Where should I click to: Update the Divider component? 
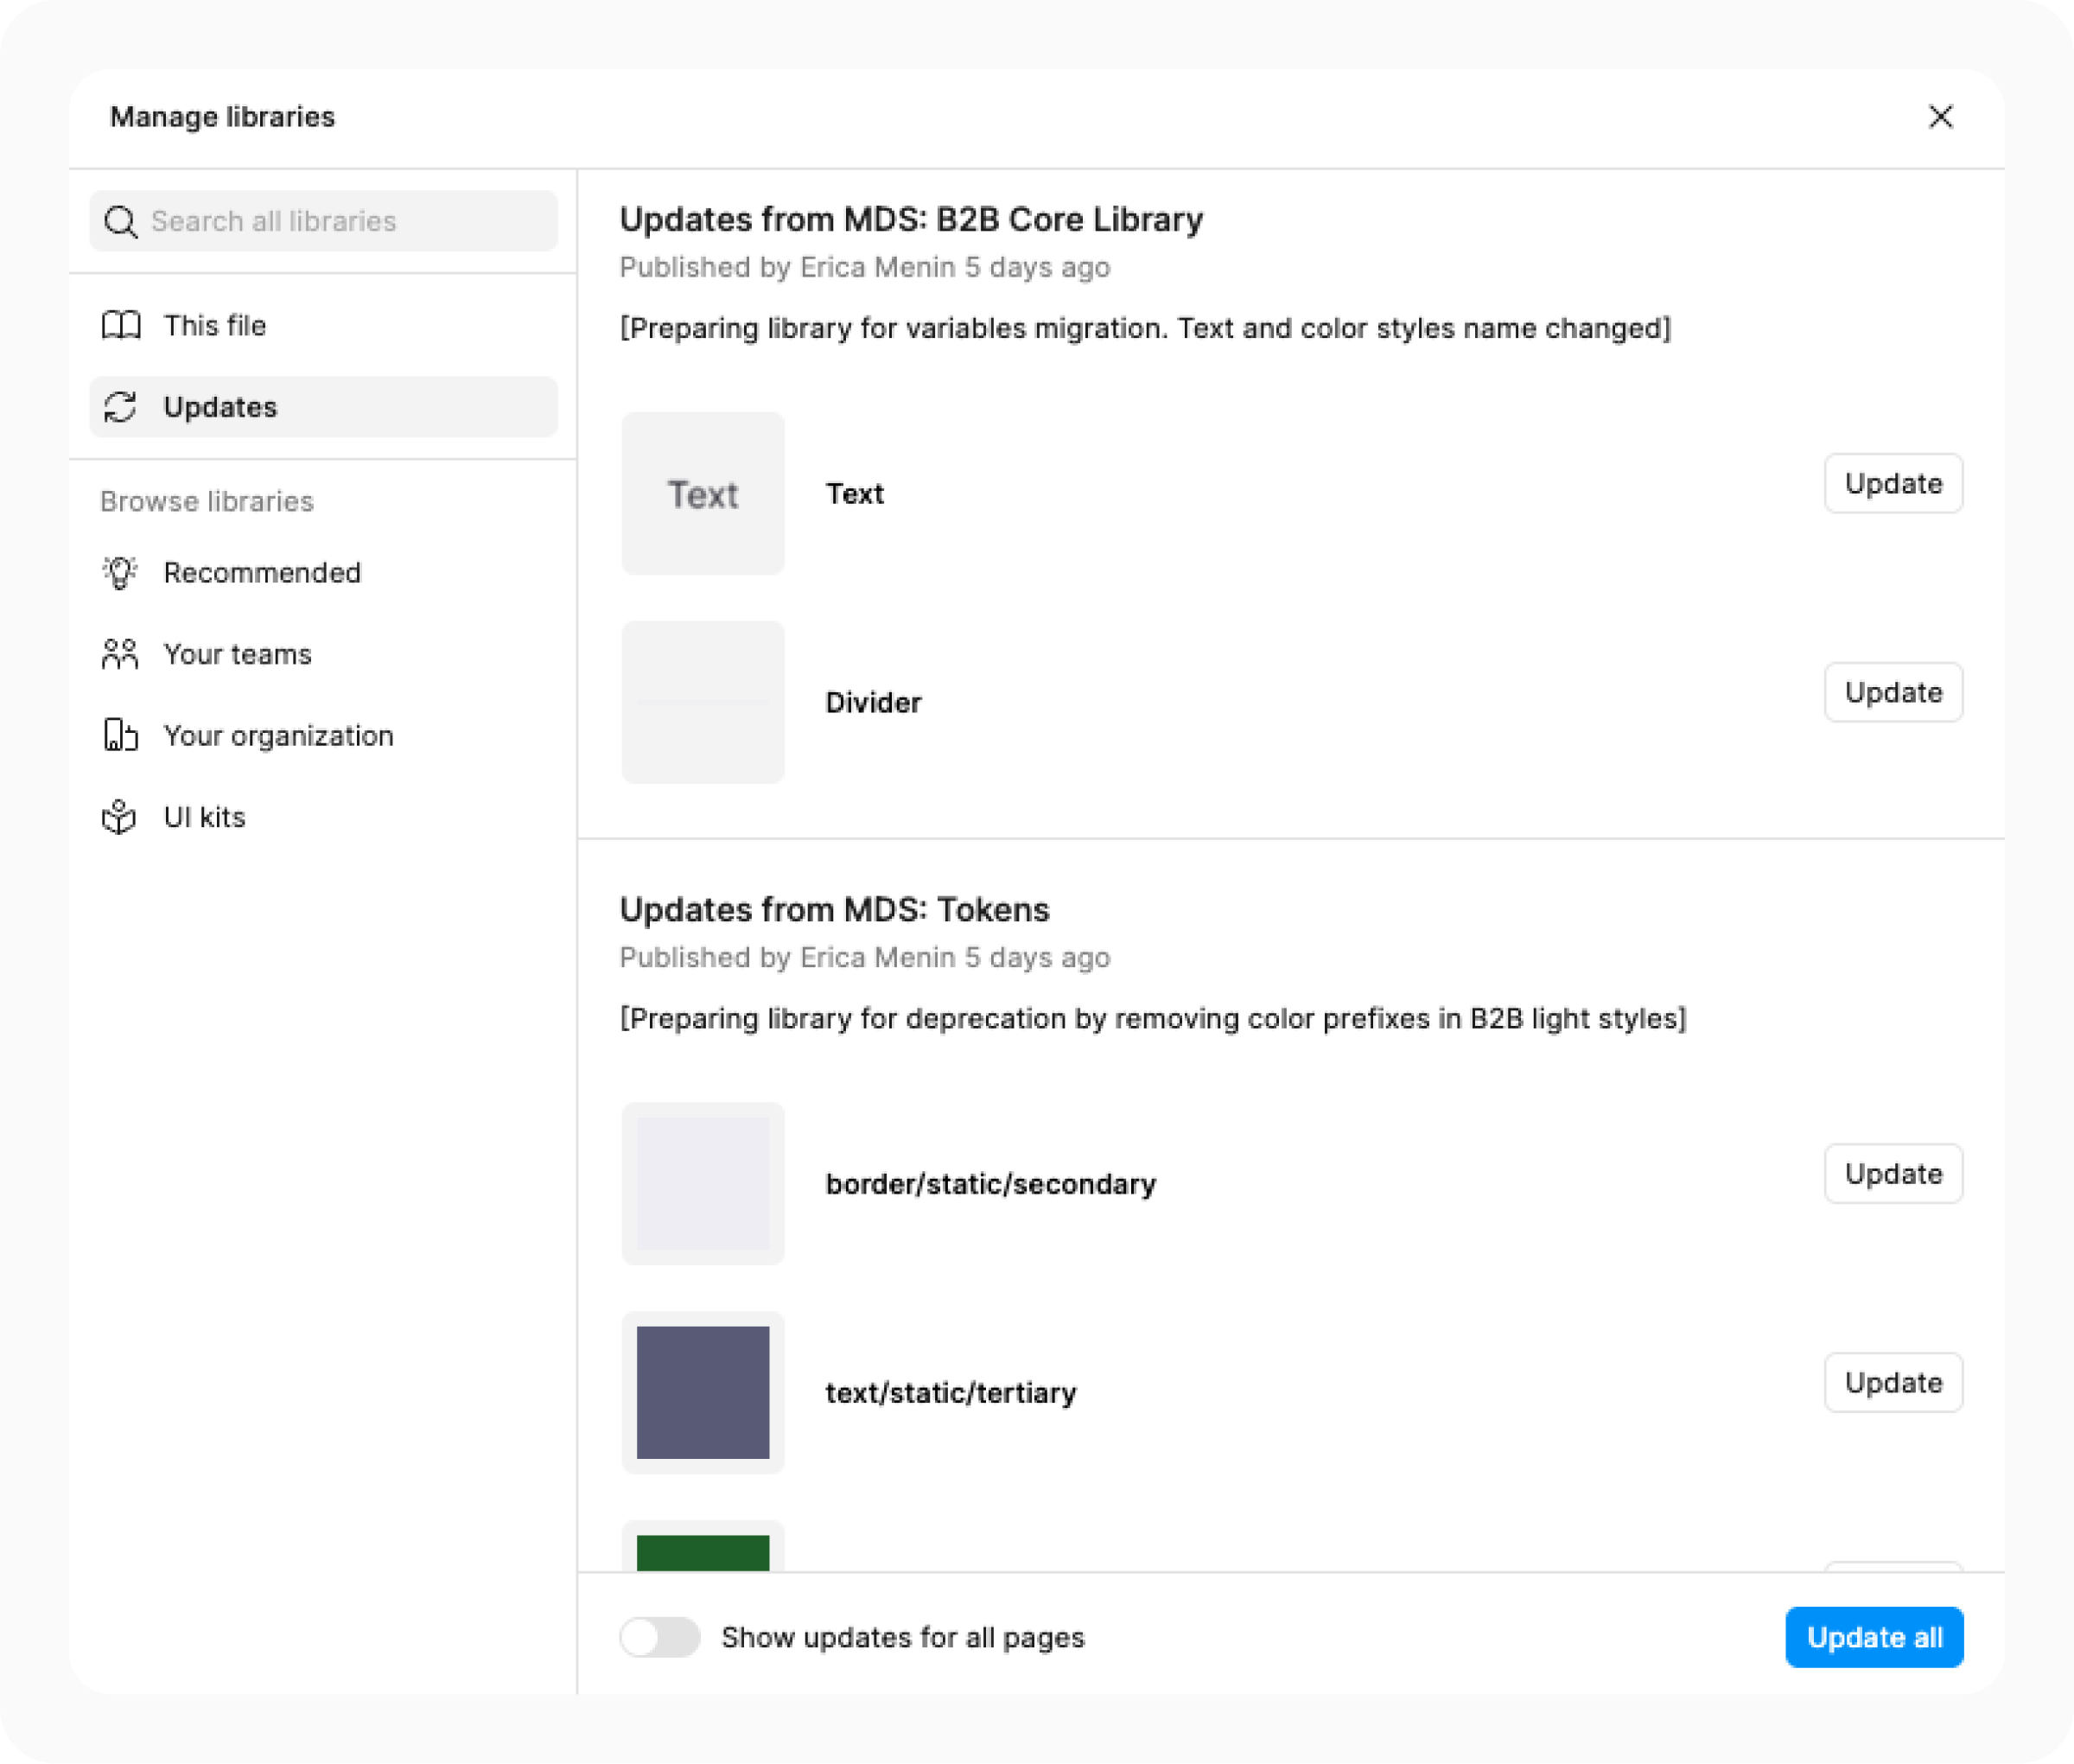tap(1892, 692)
